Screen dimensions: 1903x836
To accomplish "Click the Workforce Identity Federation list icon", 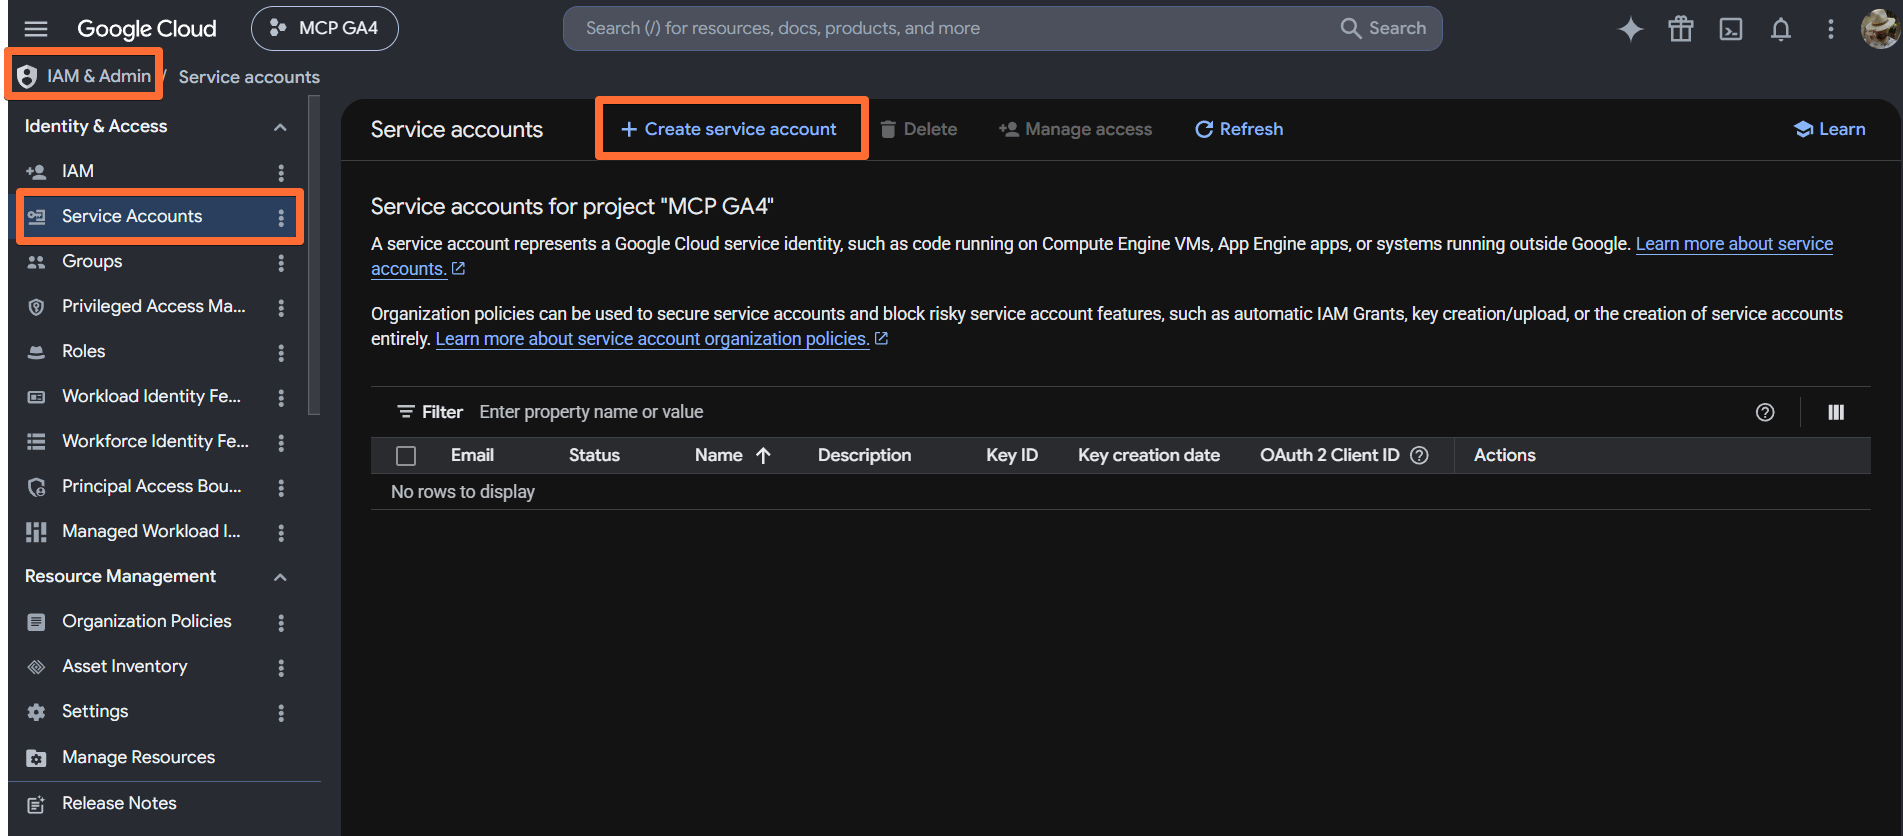I will coord(36,442).
